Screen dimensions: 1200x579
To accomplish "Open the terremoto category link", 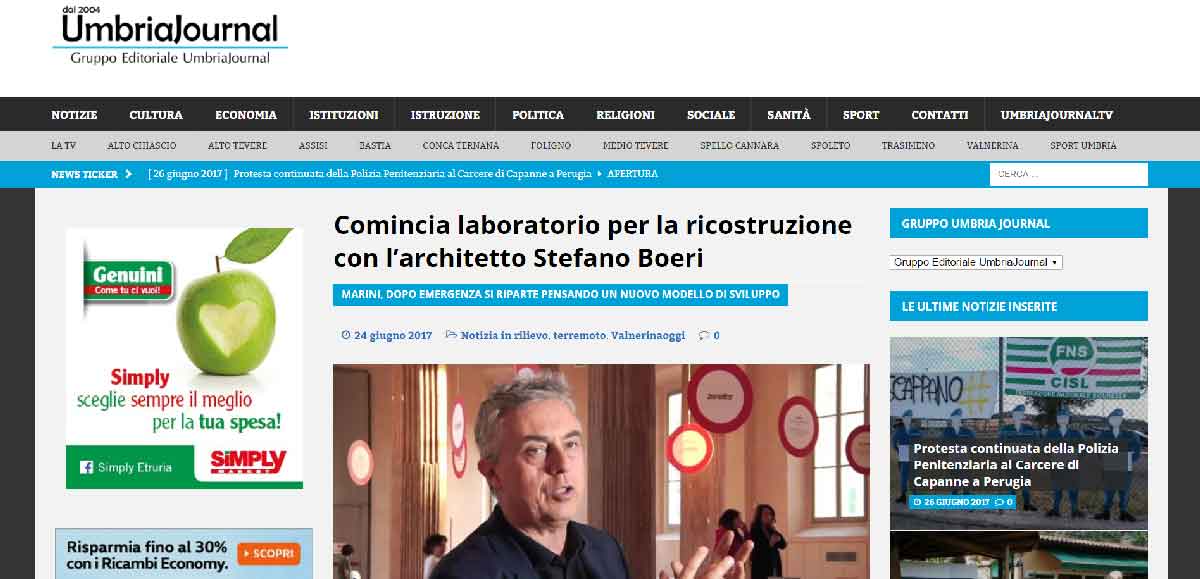I will click(x=580, y=336).
